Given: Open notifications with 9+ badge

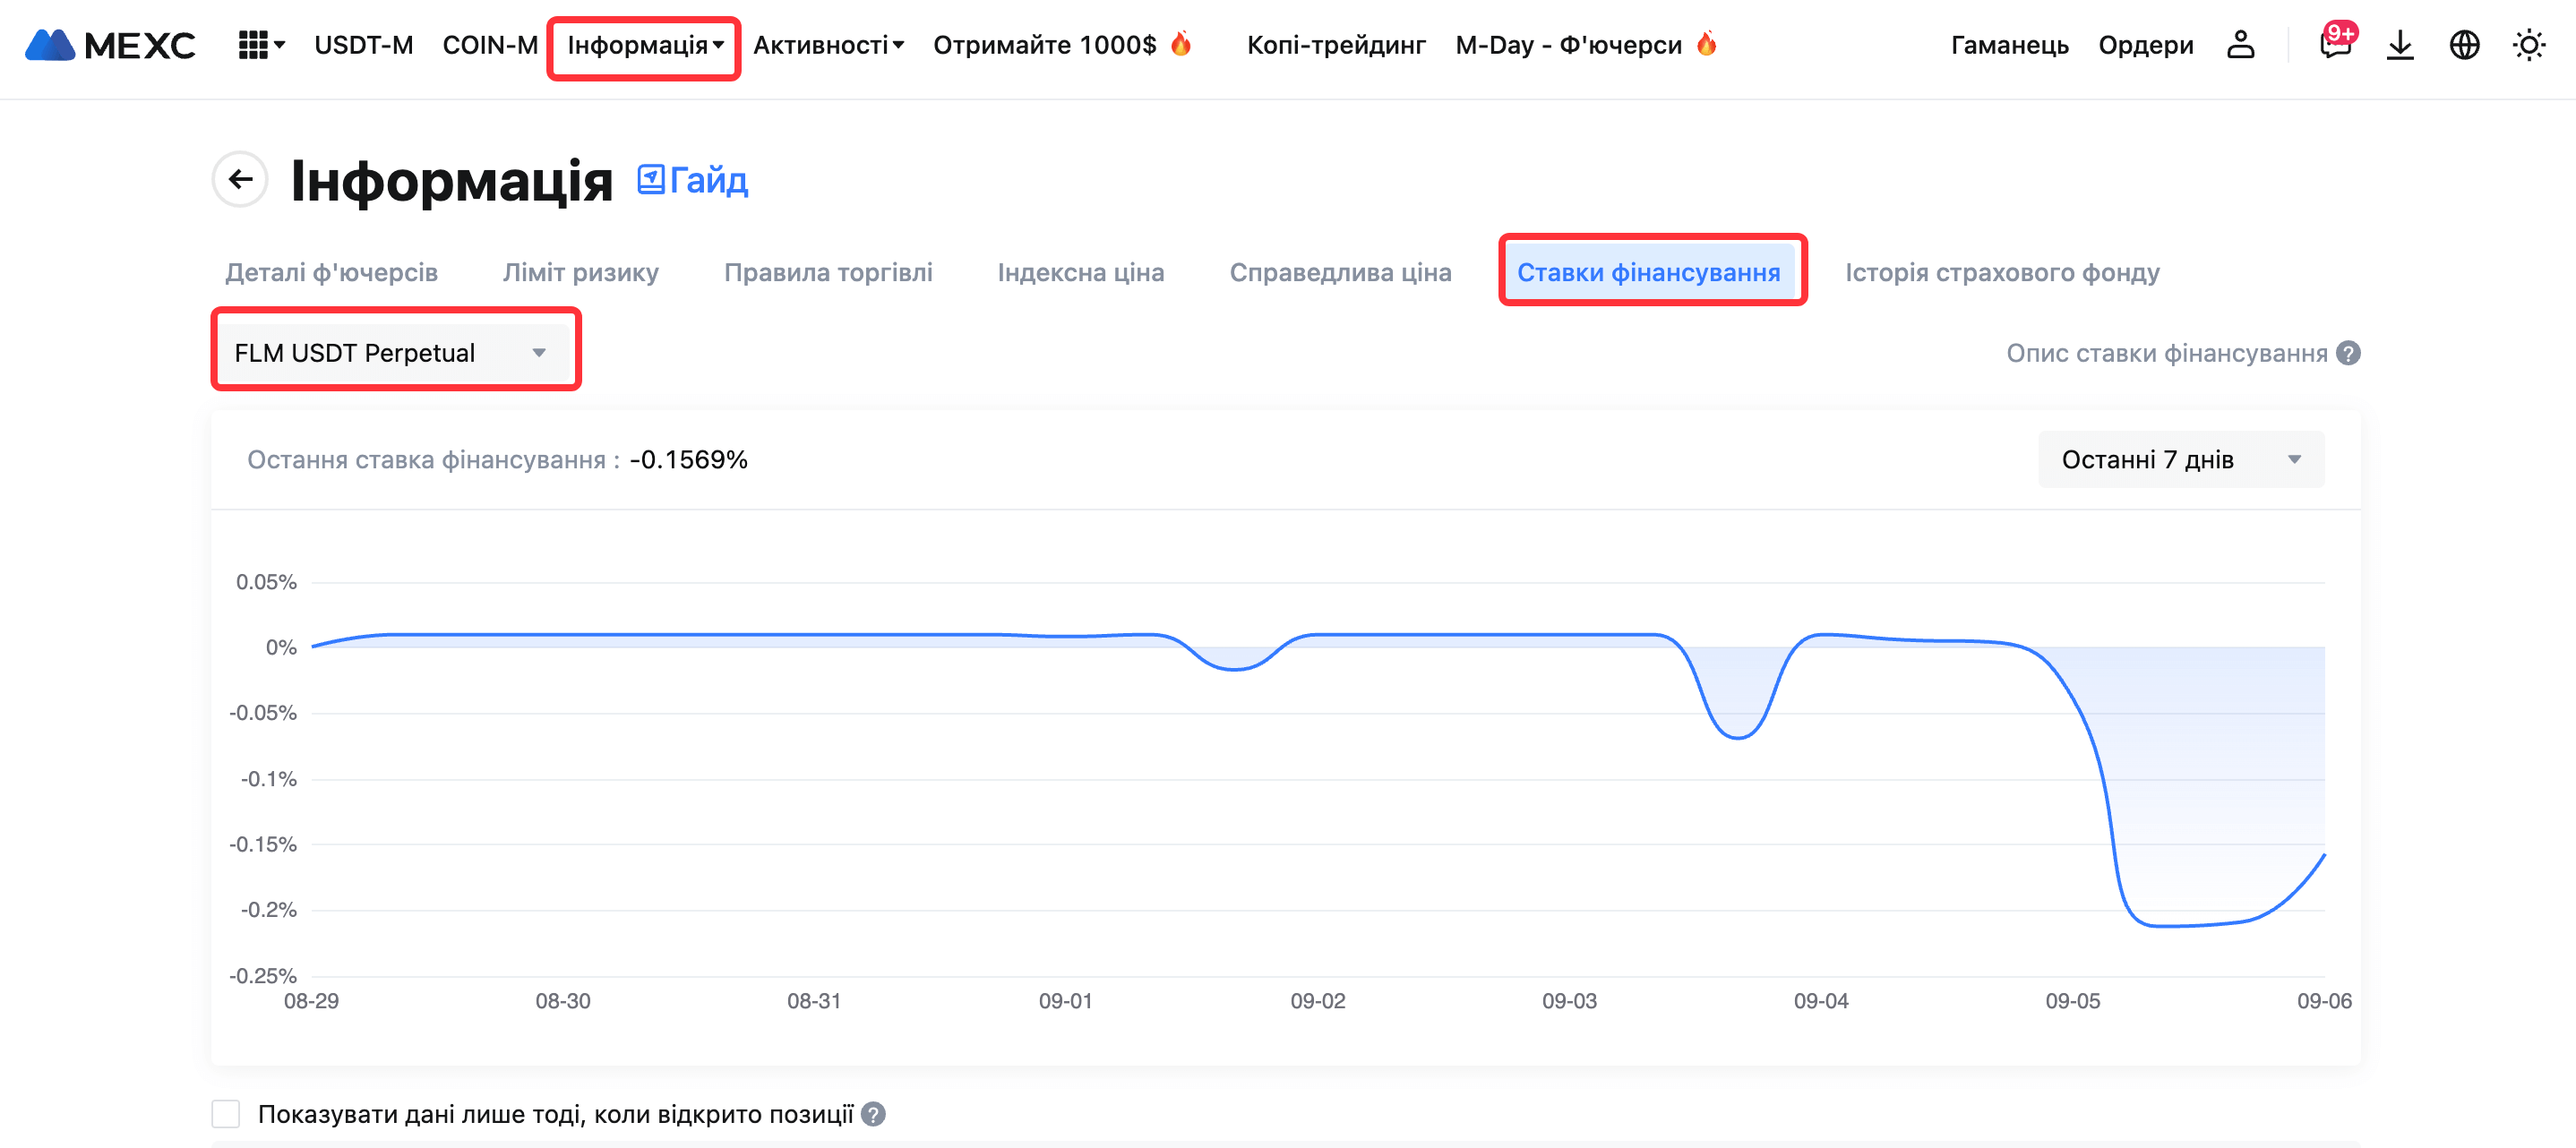Looking at the screenshot, I should (2334, 45).
